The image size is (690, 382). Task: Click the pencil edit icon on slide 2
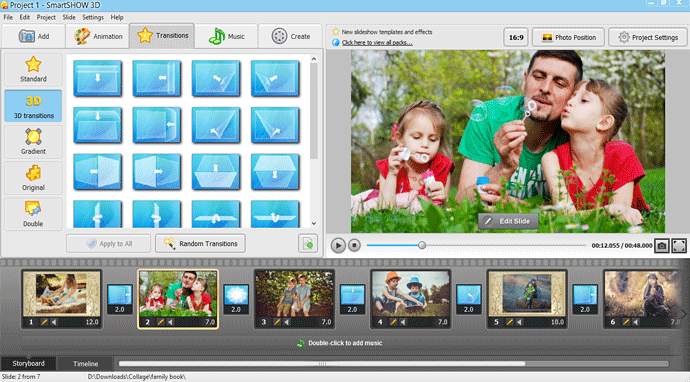(160, 322)
